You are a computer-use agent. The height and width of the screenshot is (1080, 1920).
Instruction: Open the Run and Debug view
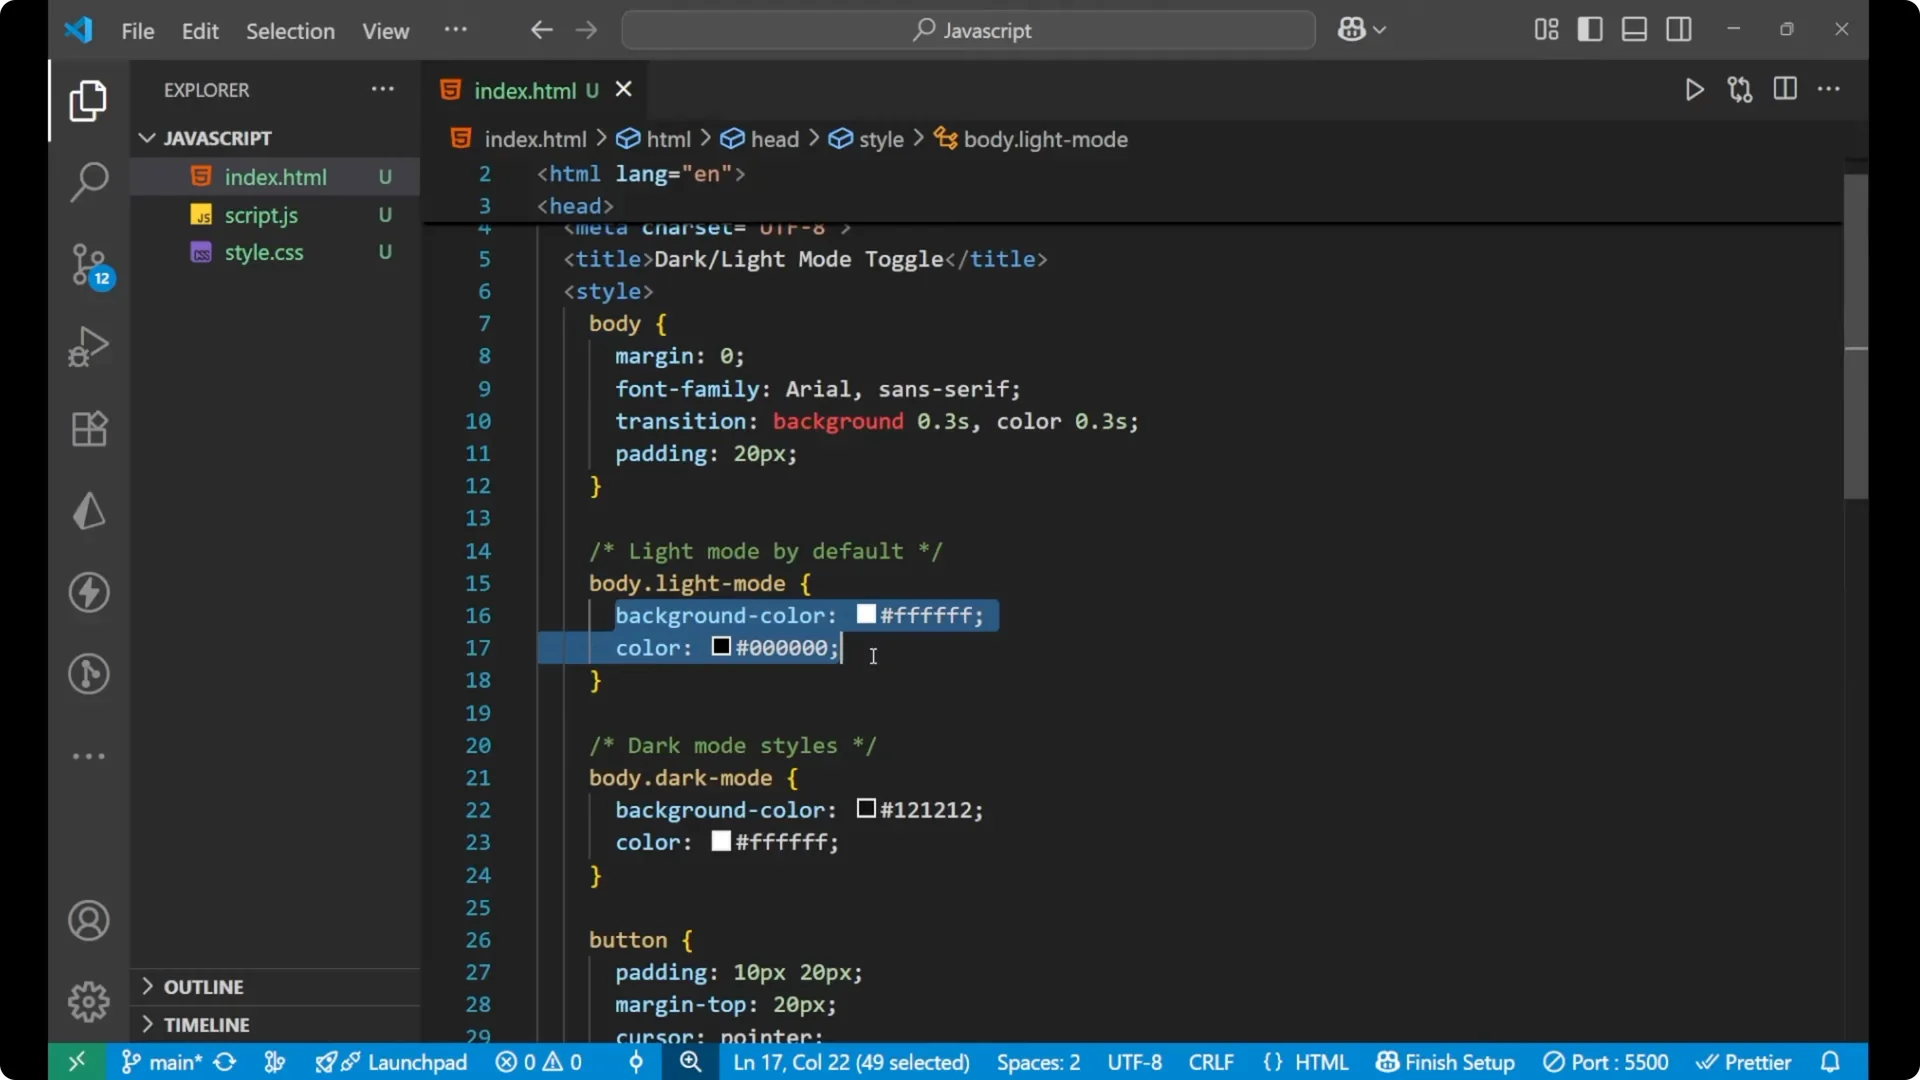[x=89, y=346]
